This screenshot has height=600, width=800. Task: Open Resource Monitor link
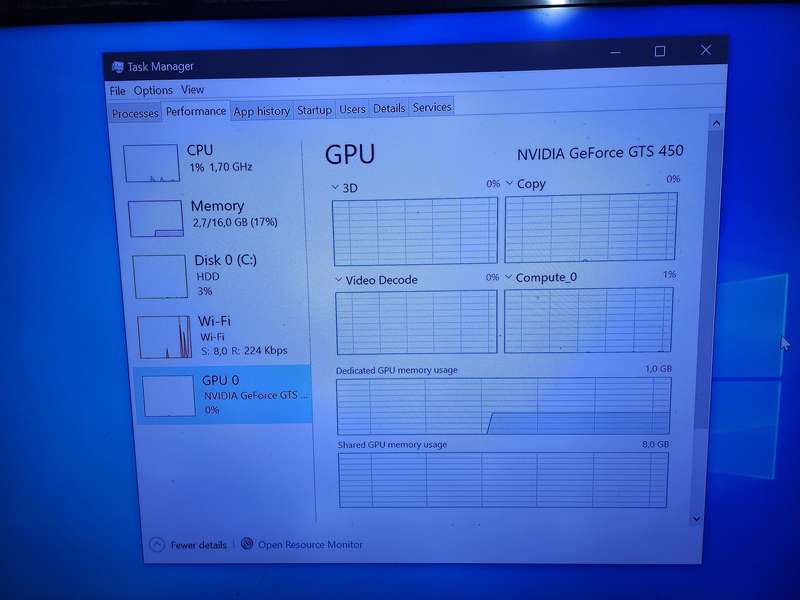310,544
